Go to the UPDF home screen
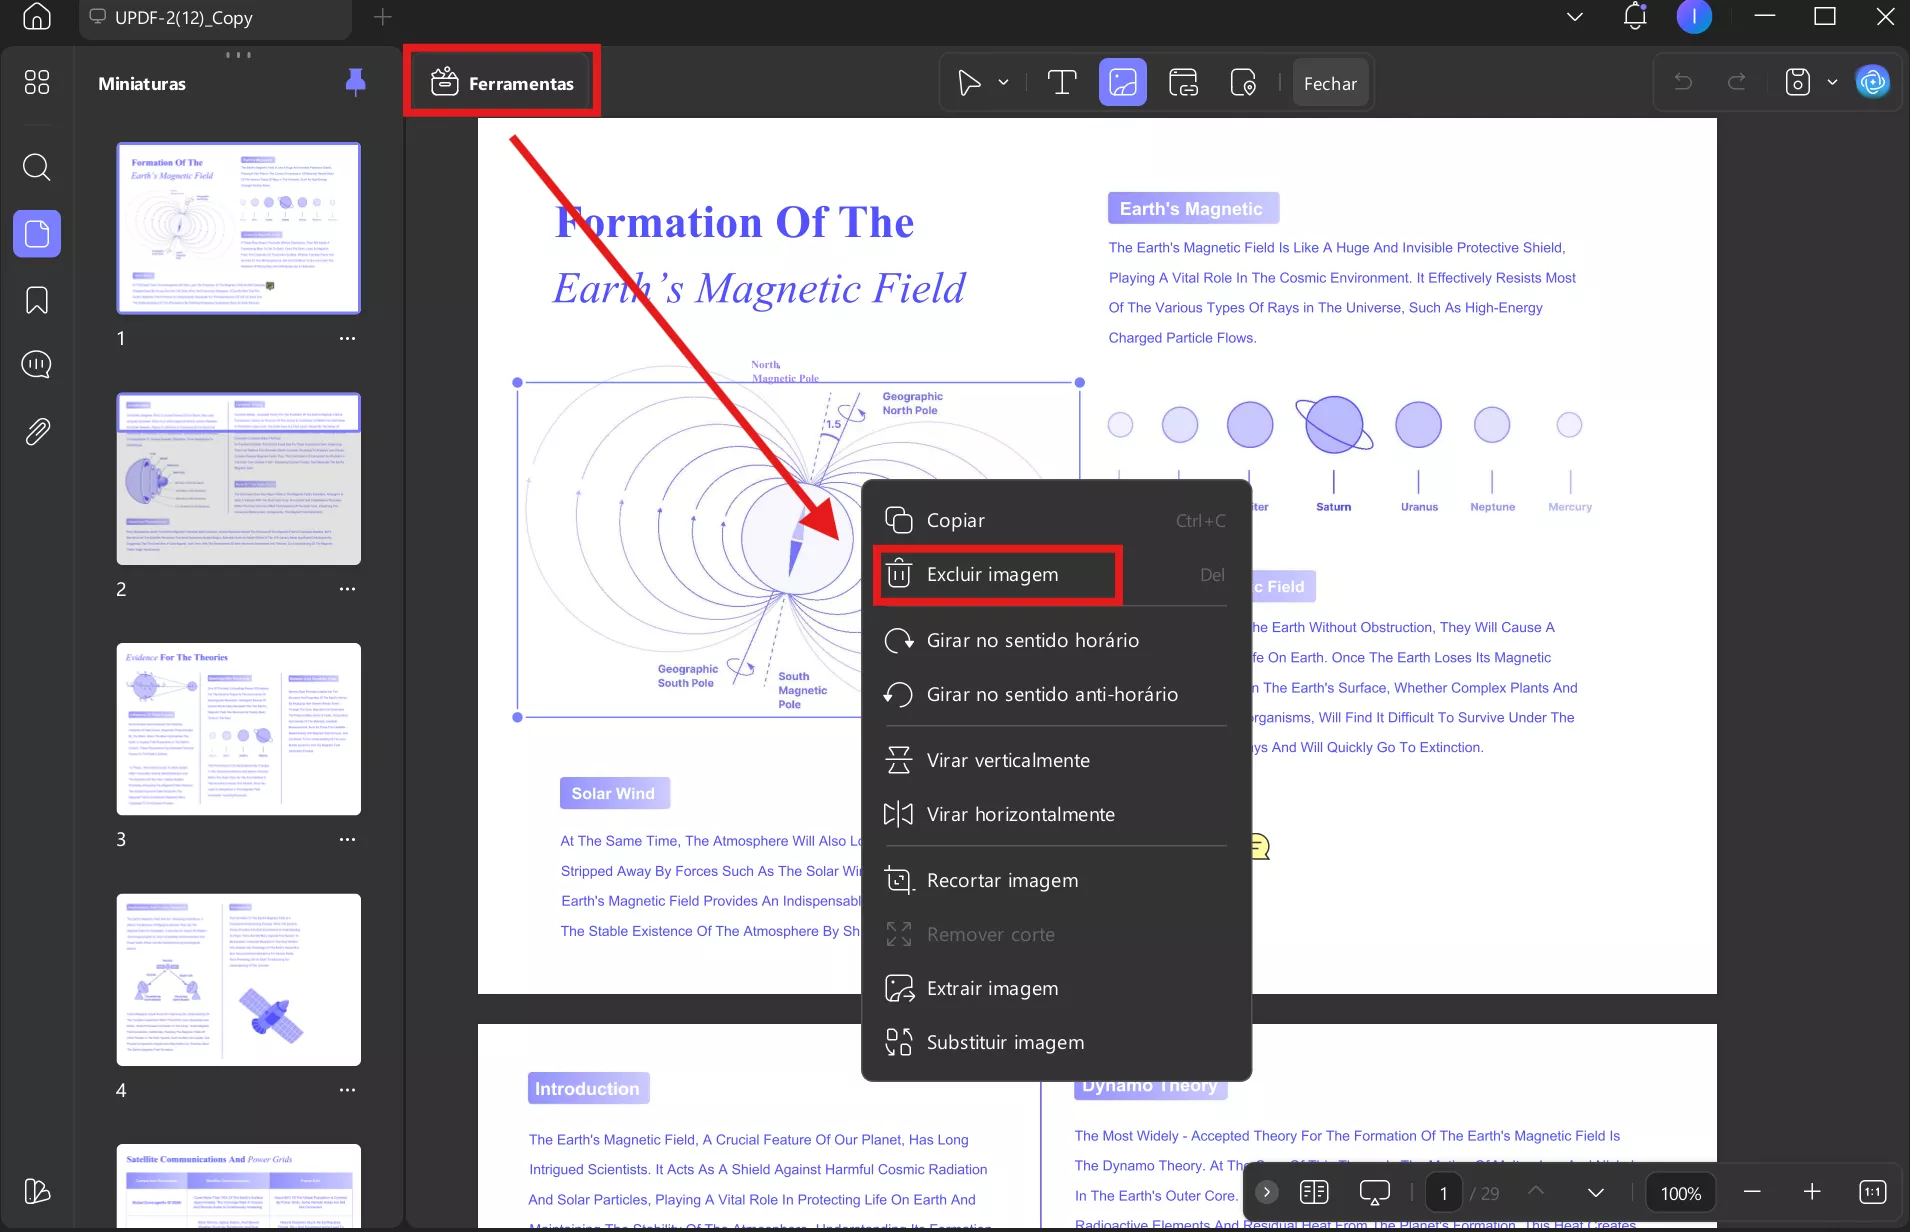 37,17
